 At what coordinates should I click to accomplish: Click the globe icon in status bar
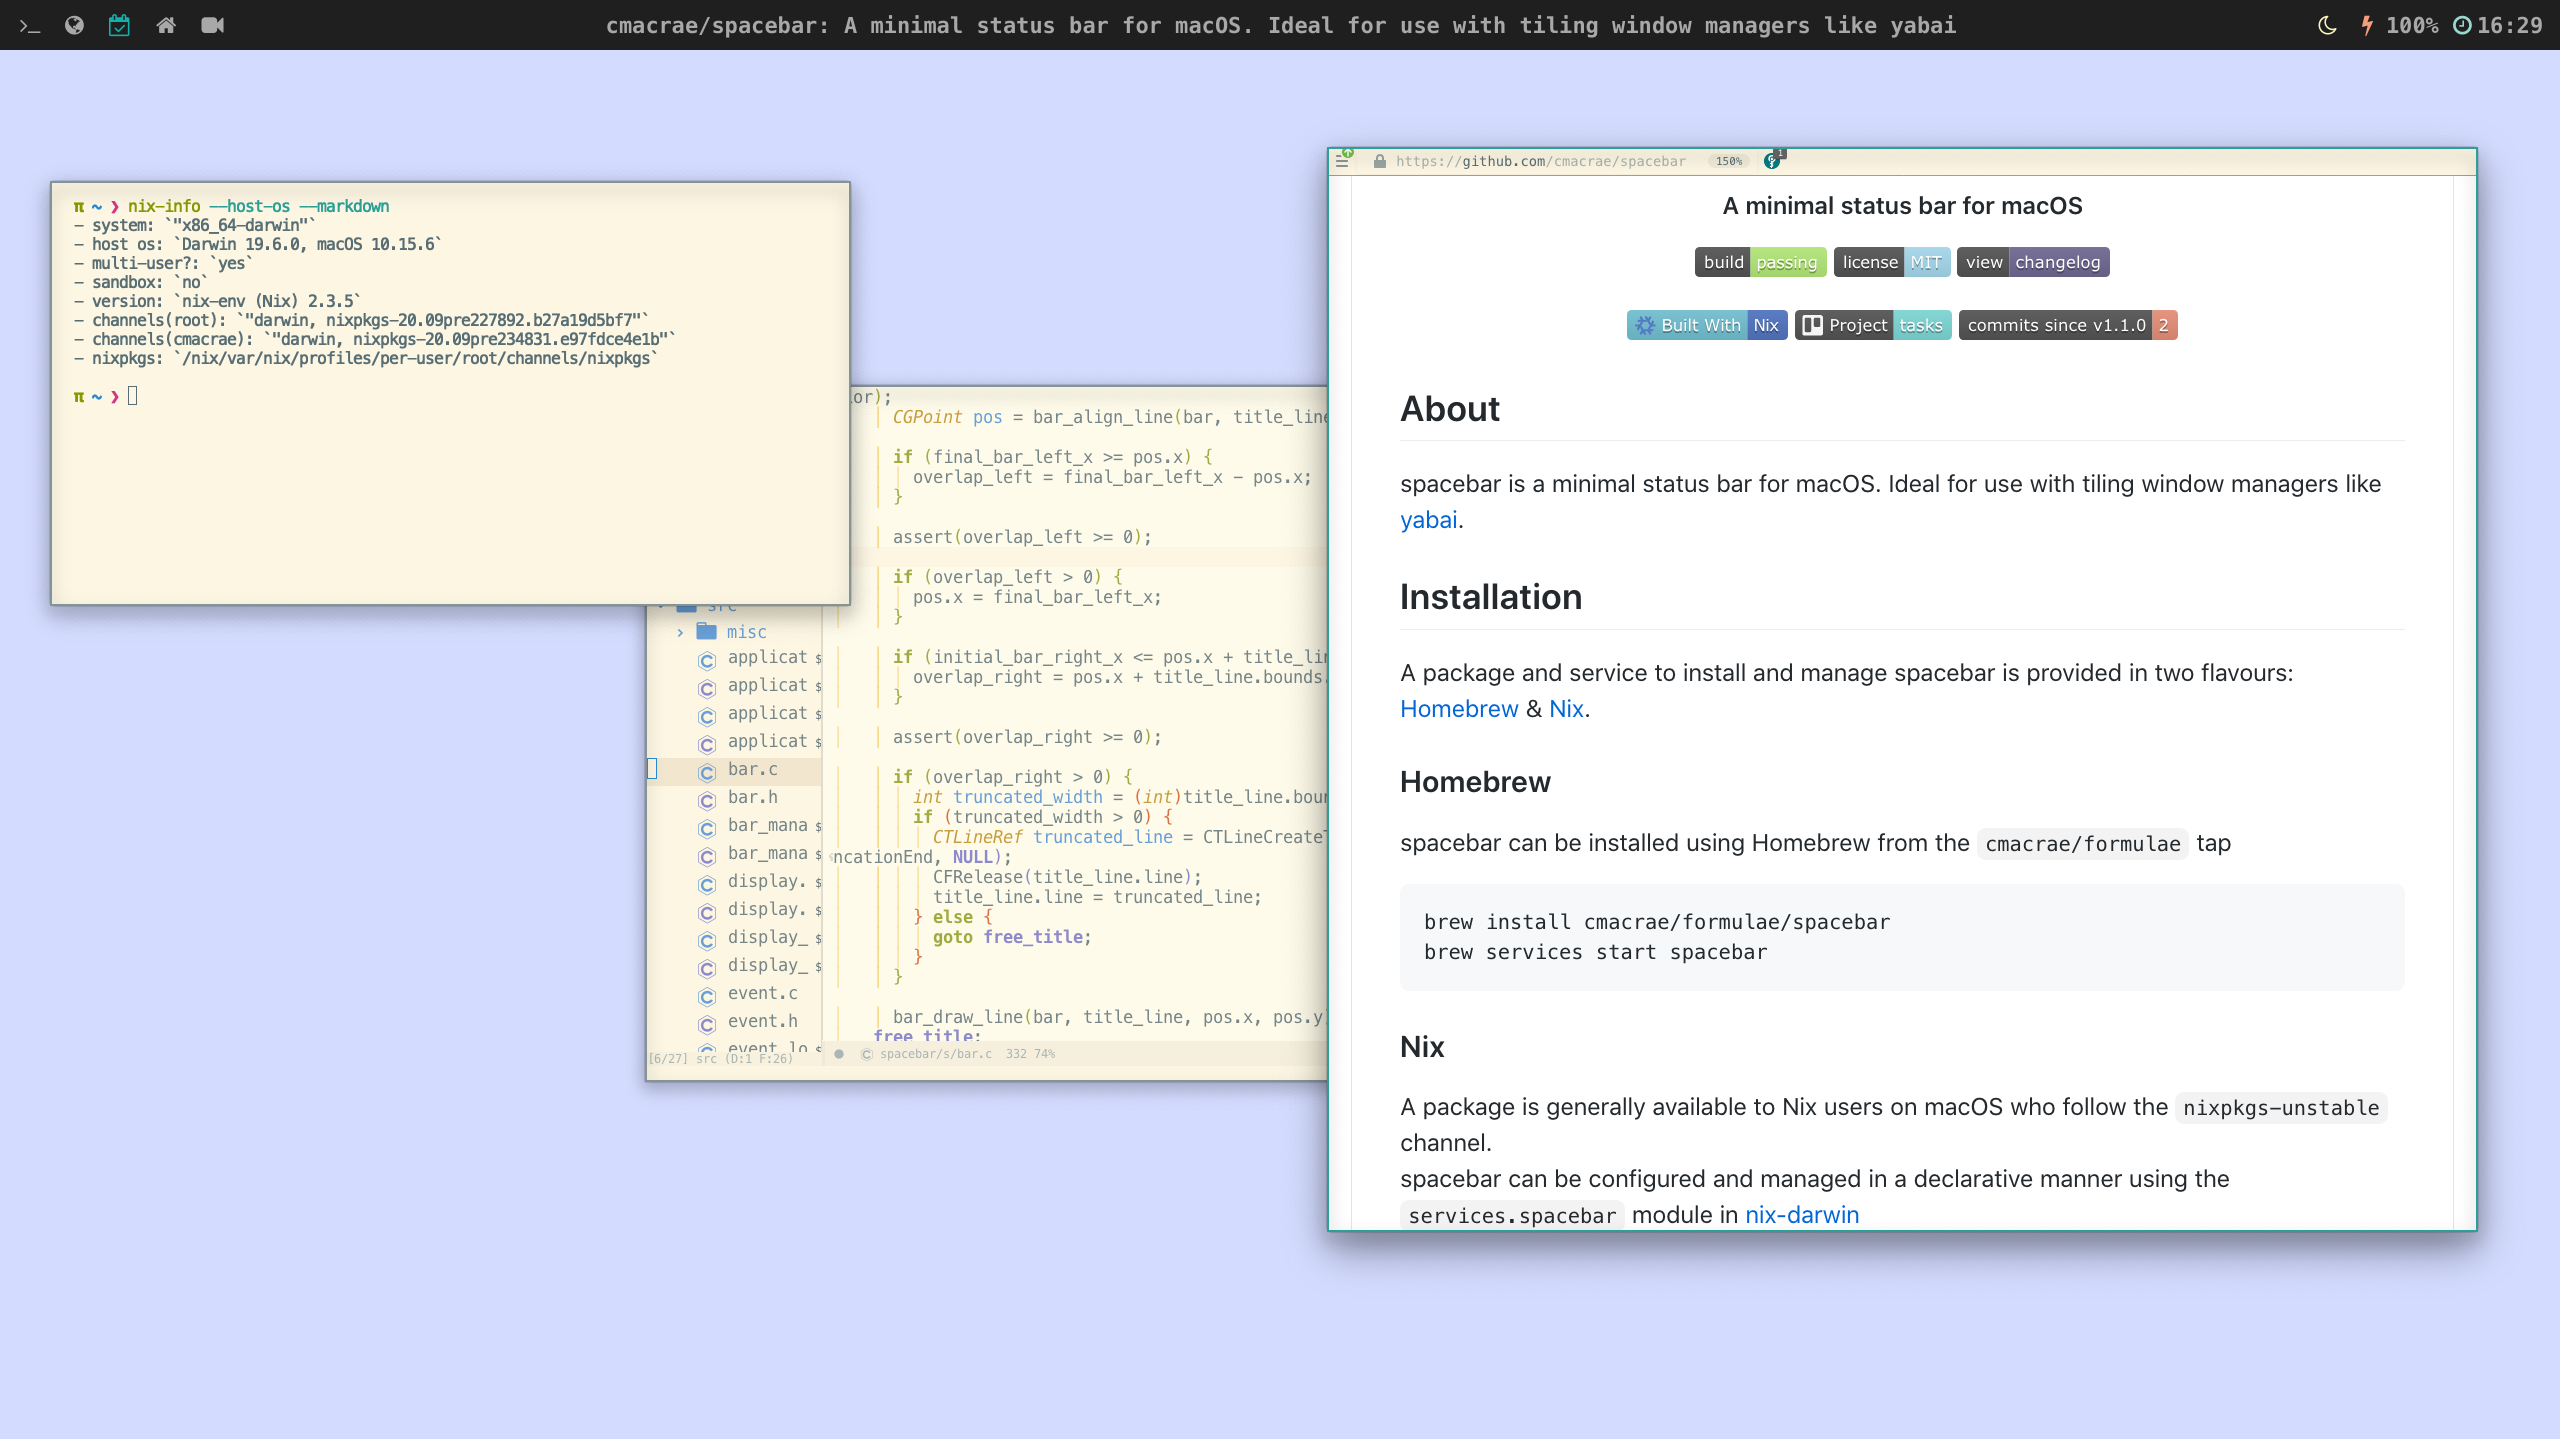coord(74,25)
